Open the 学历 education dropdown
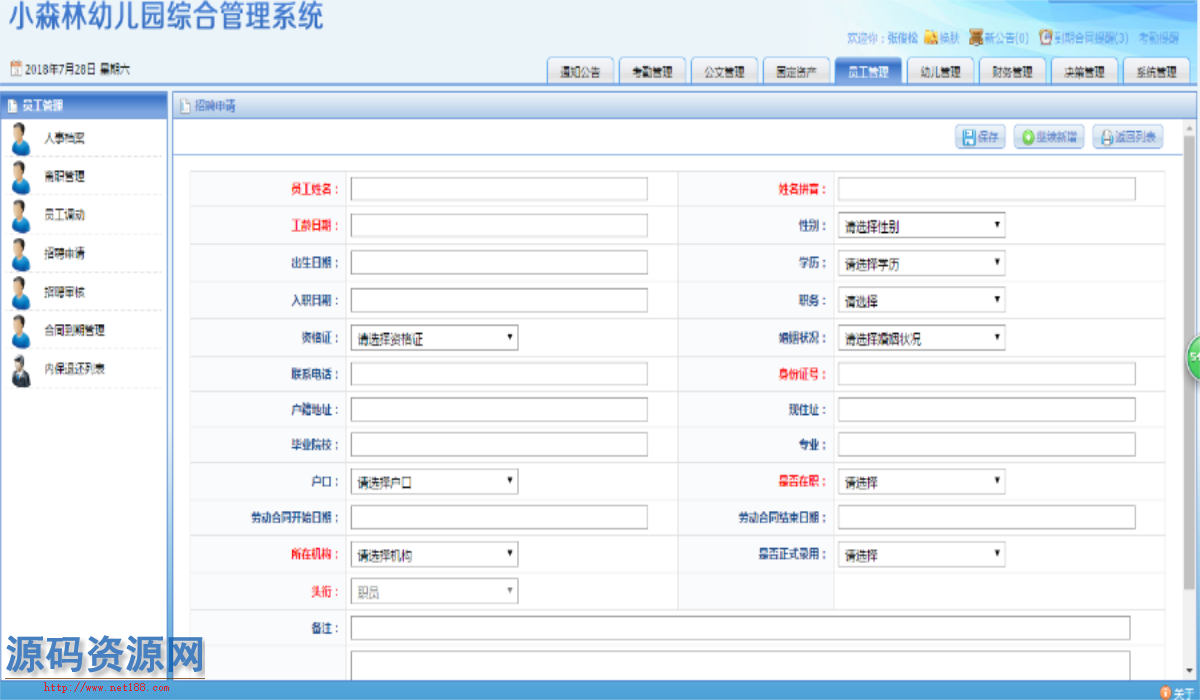1200x700 pixels. click(x=921, y=264)
